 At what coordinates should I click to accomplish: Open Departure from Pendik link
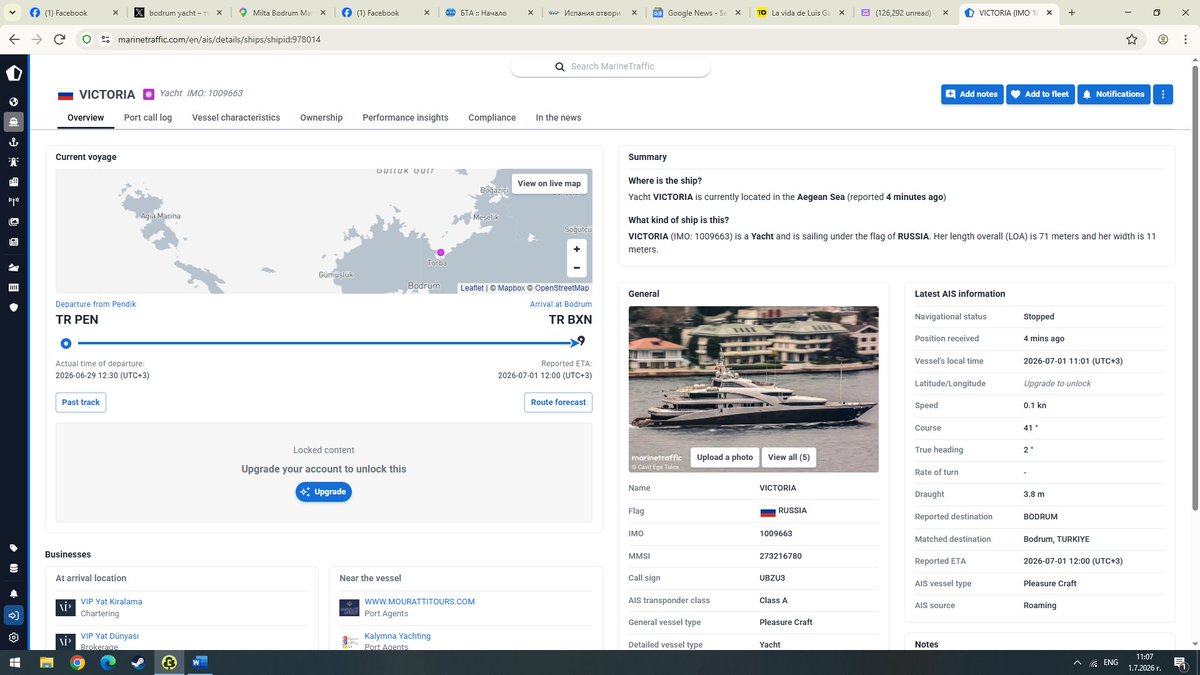[96, 304]
